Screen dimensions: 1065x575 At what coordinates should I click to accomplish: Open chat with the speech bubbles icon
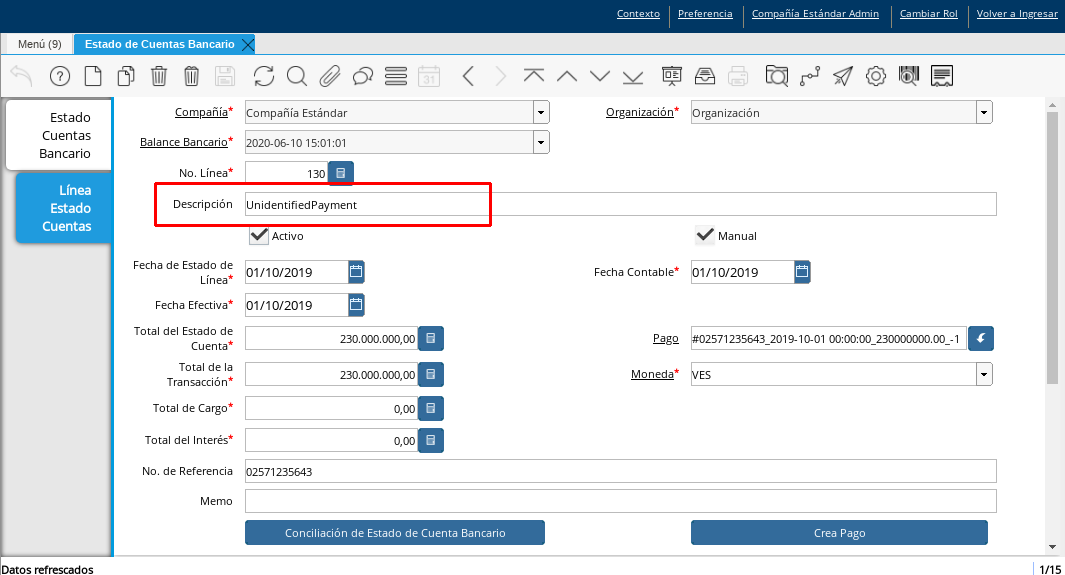363,76
